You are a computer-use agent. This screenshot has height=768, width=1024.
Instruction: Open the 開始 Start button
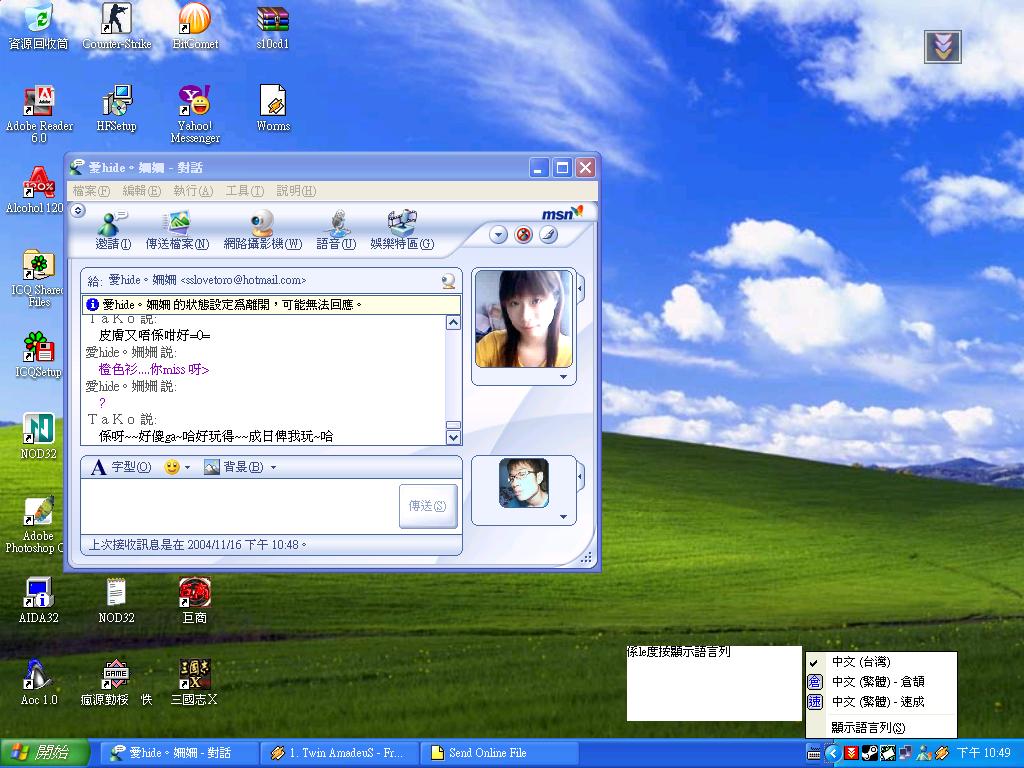[x=44, y=753]
